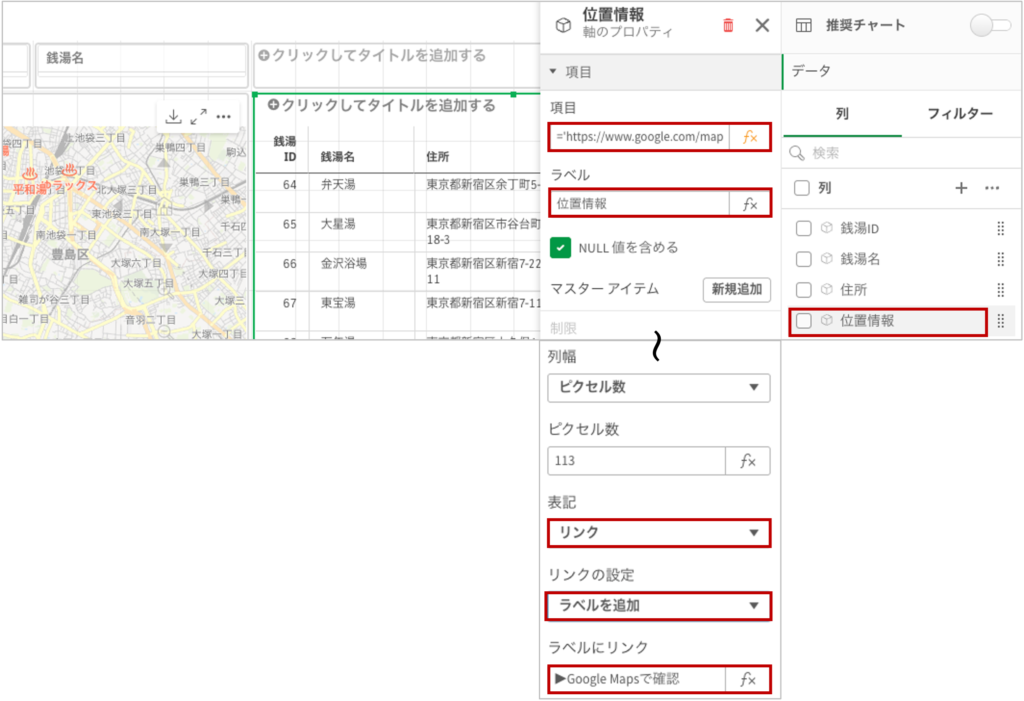Uncheck NULL 値を含める checkbox
The height and width of the screenshot is (701, 1024).
[560, 247]
